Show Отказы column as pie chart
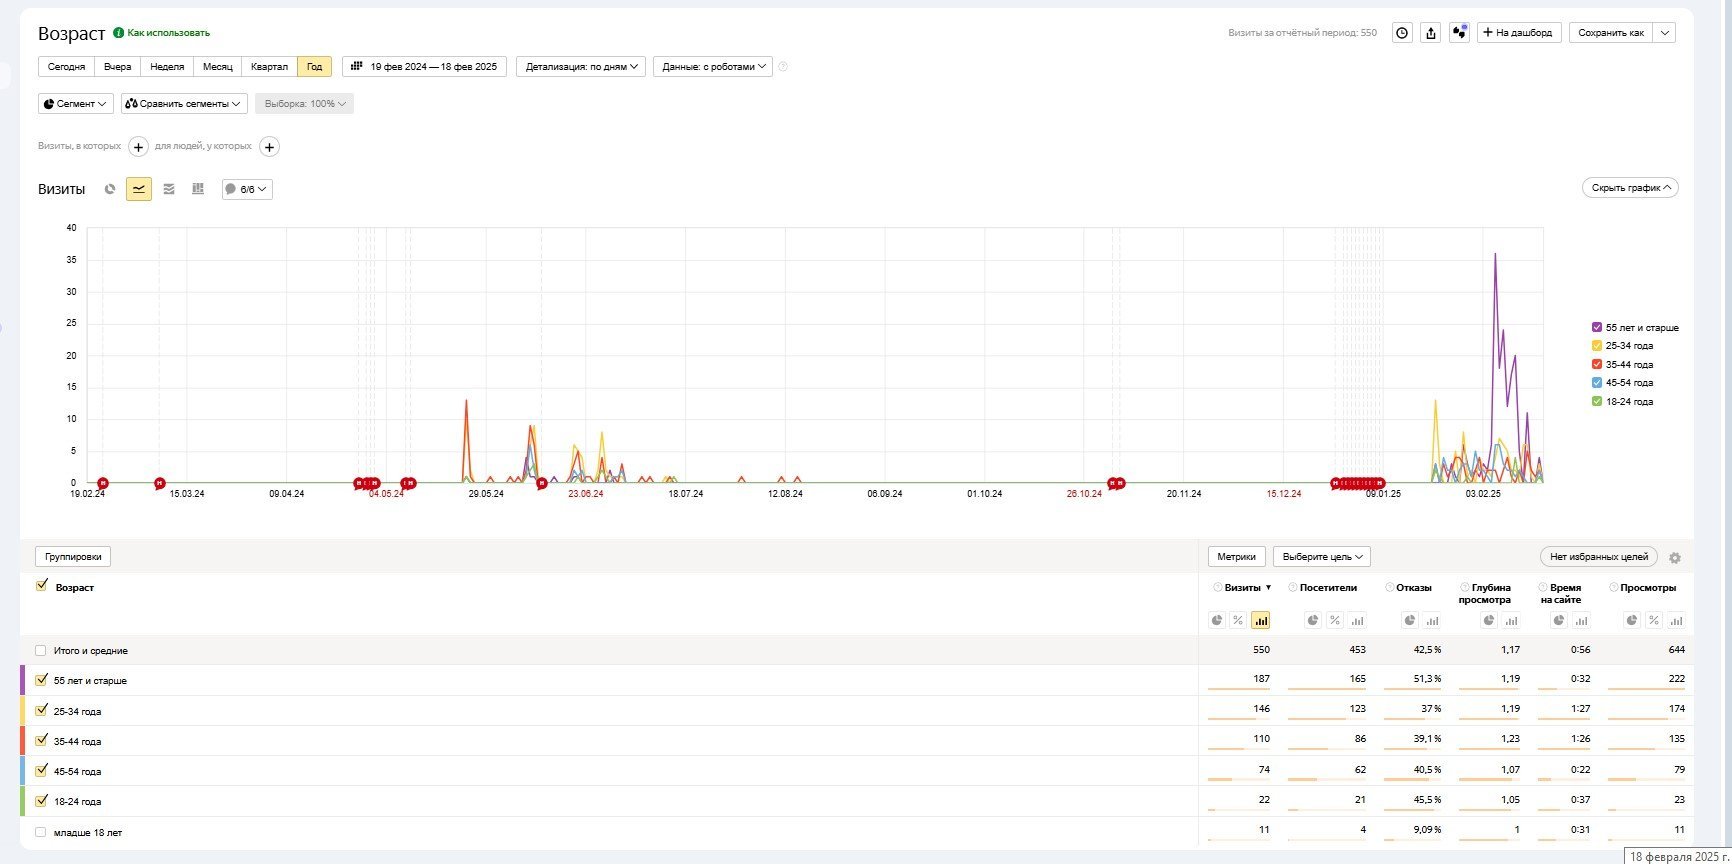 pyautogui.click(x=1410, y=620)
